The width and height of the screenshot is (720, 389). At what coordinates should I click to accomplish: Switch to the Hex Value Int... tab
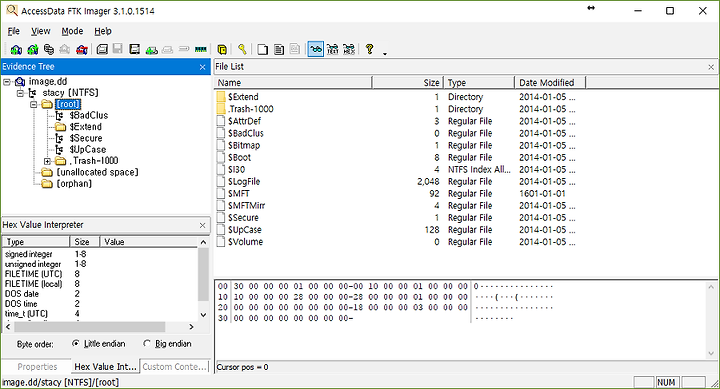(x=105, y=366)
